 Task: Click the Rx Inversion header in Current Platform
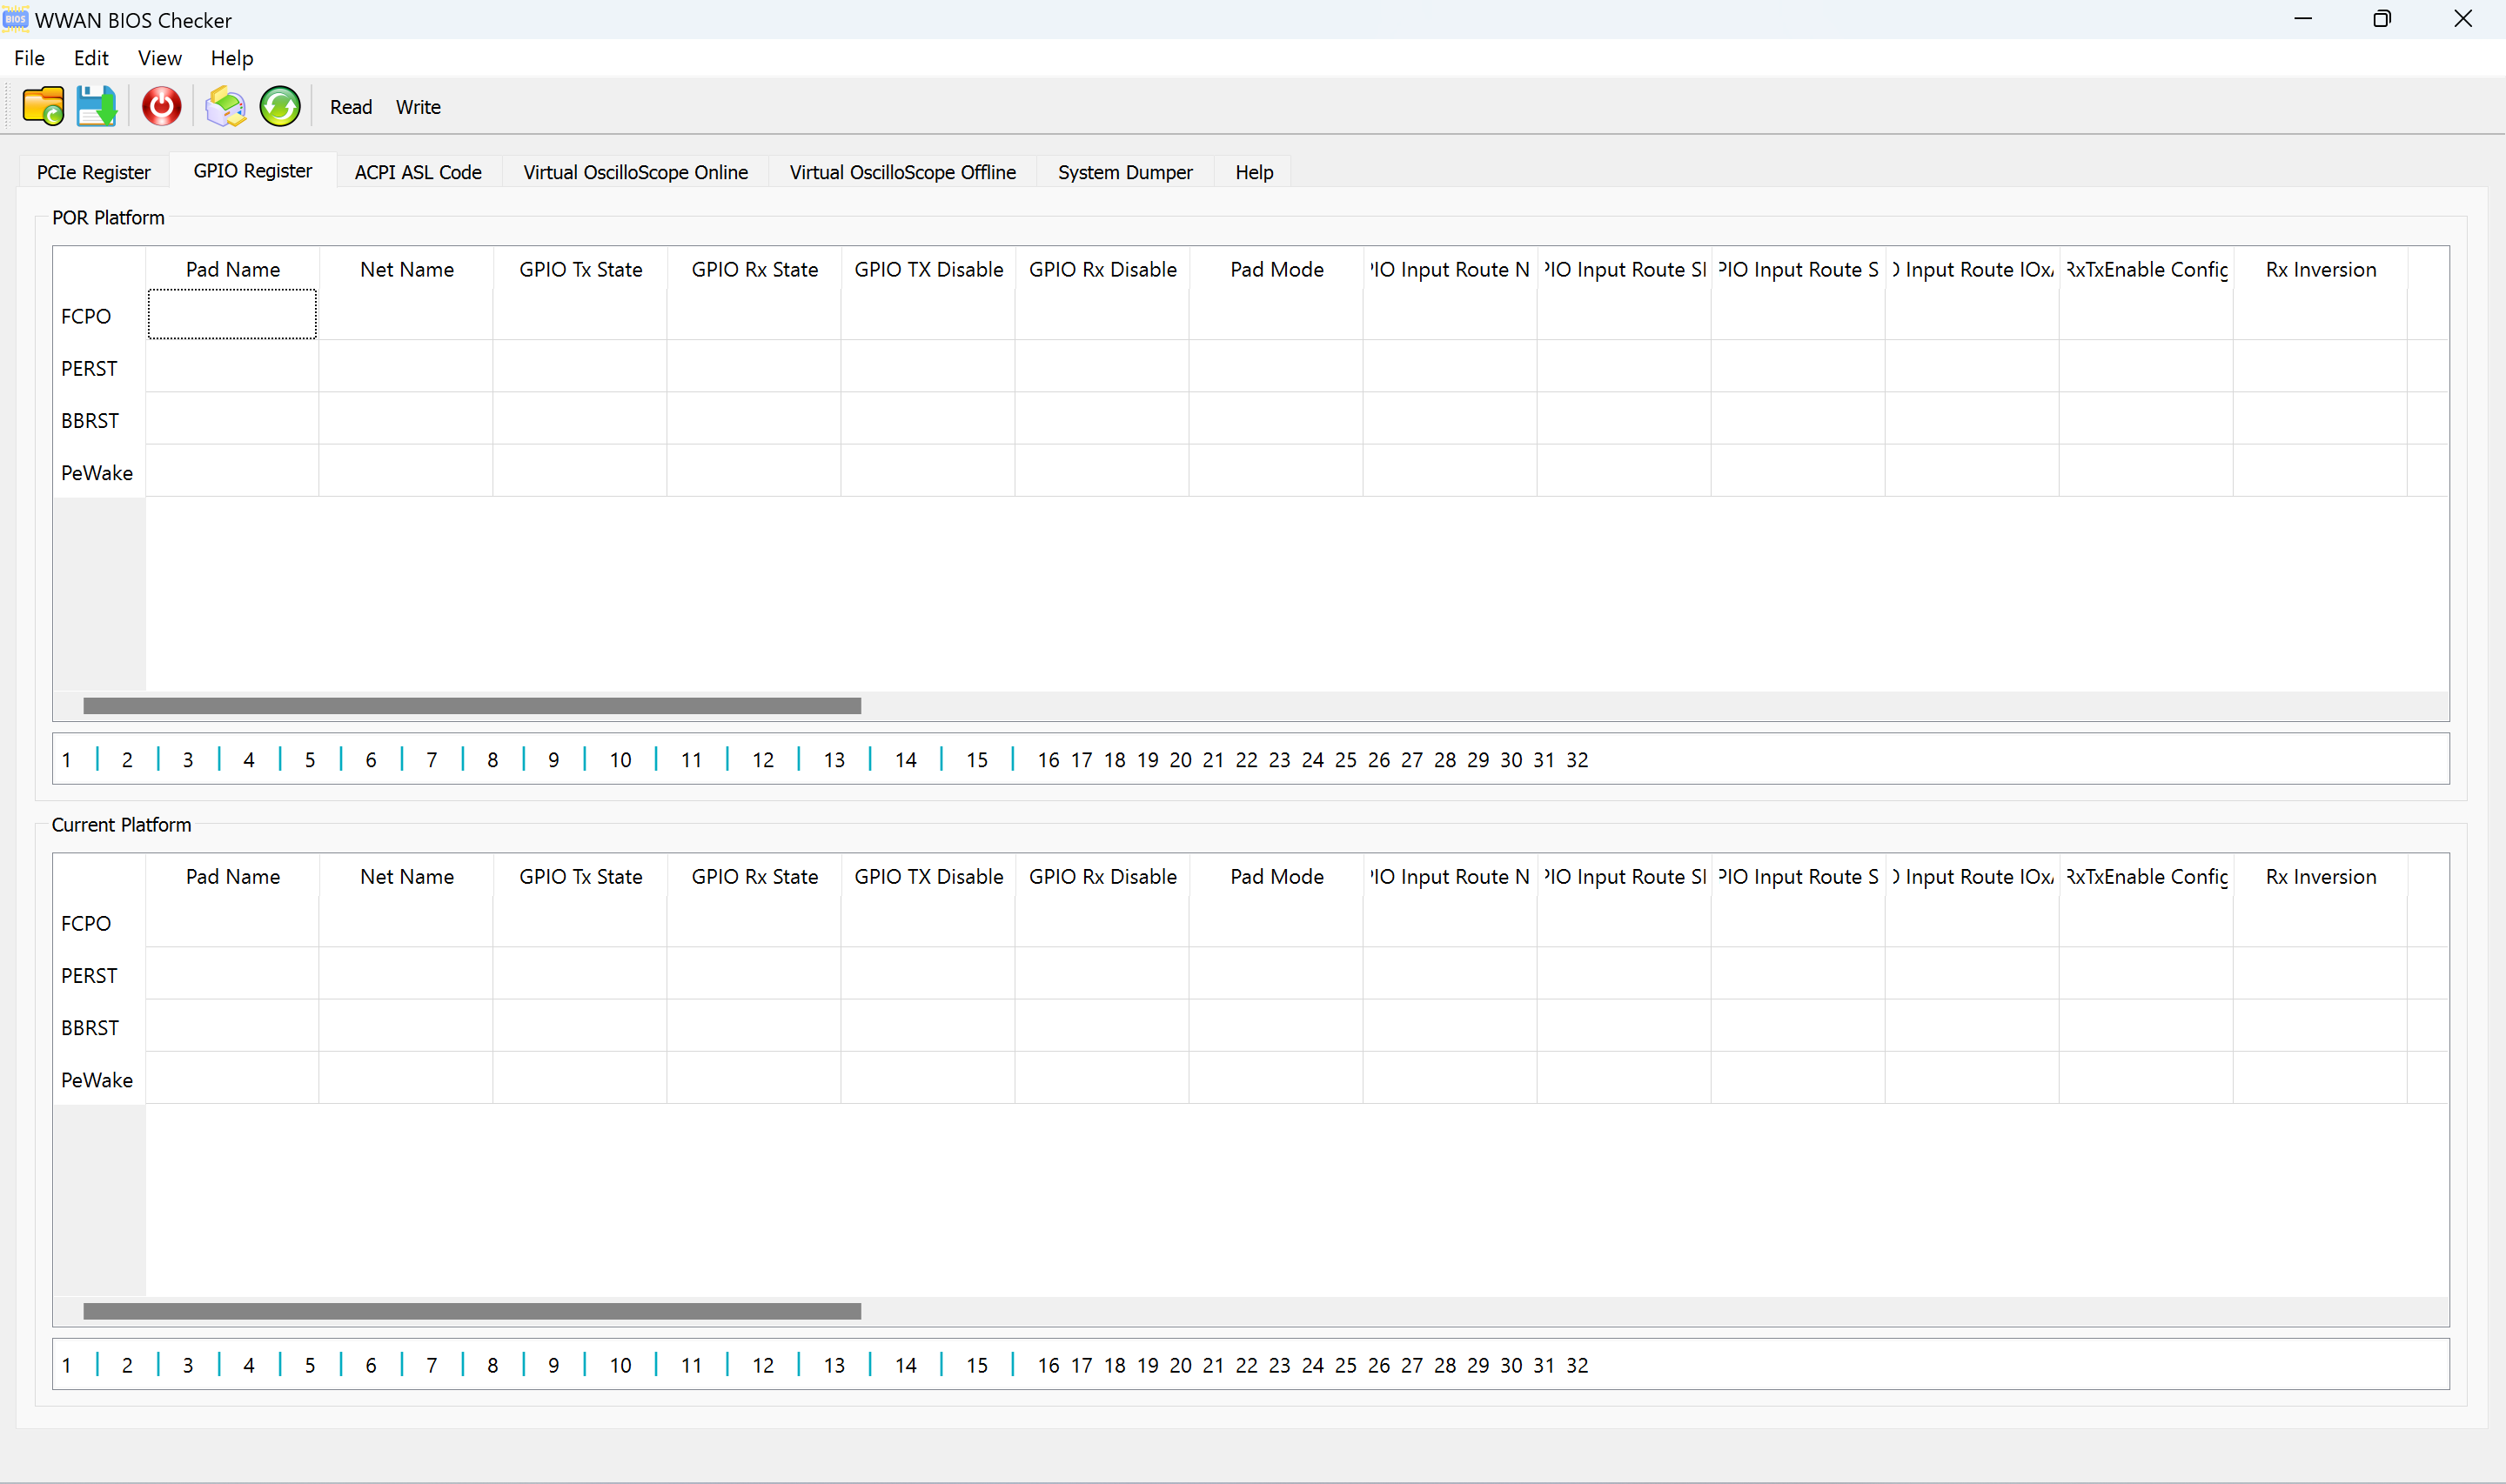[2320, 876]
